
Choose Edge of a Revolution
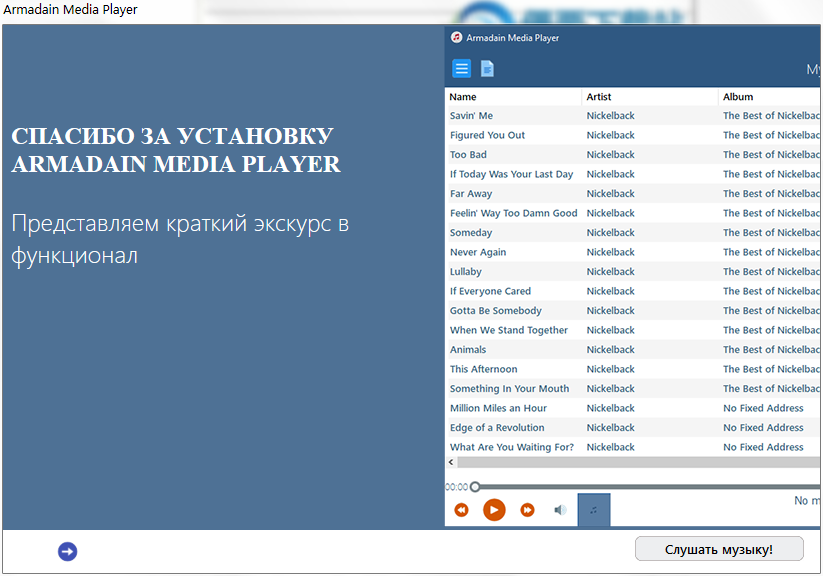(x=497, y=427)
